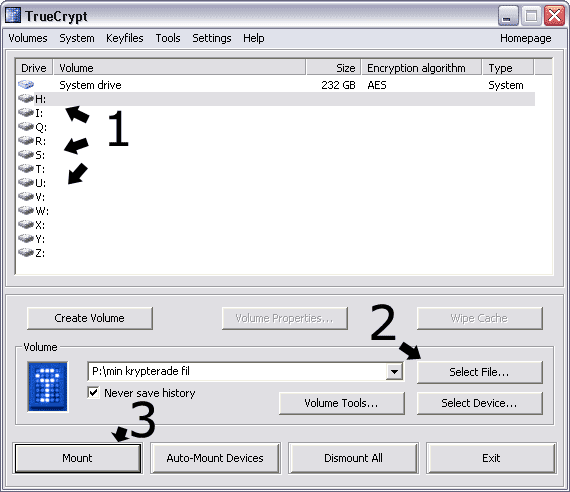This screenshot has height=492, width=570.
Task: Click the blue TrueCrypt volume logo
Action: point(48,387)
